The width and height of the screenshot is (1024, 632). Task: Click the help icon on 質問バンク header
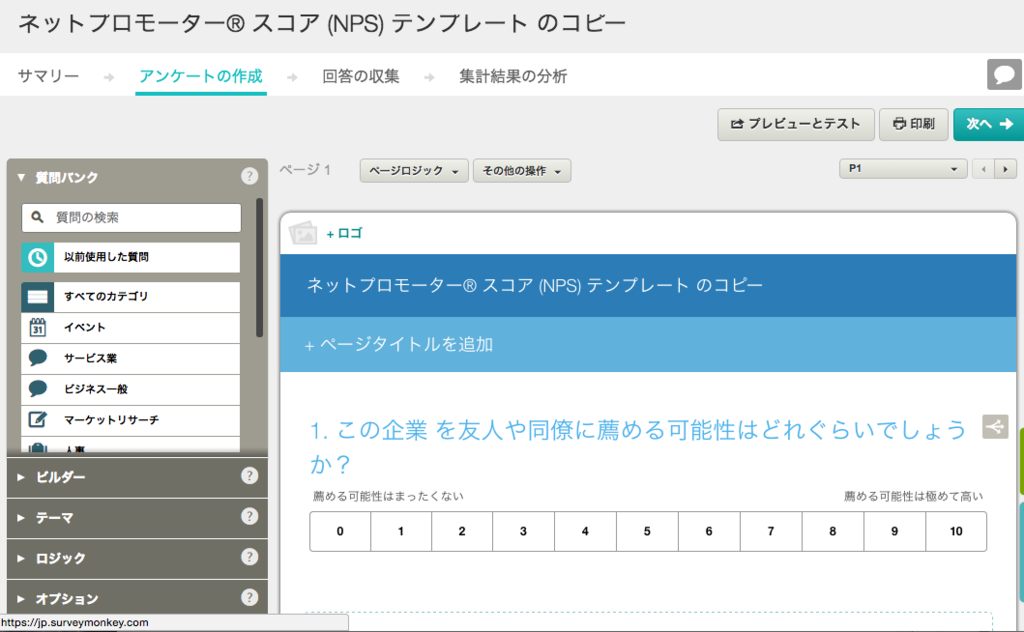[249, 176]
